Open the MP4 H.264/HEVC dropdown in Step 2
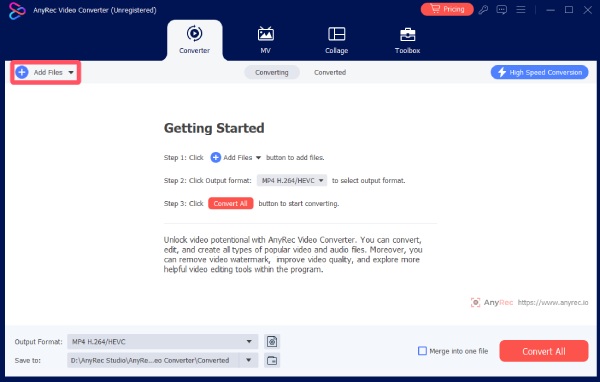 point(292,180)
